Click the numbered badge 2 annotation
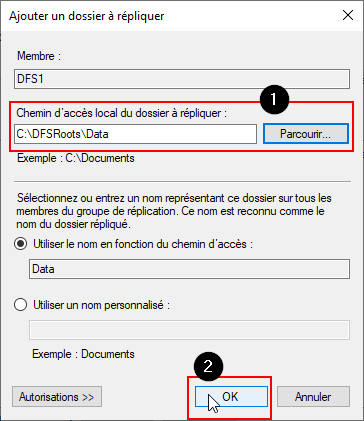The width and height of the screenshot is (364, 421). pyautogui.click(x=208, y=366)
